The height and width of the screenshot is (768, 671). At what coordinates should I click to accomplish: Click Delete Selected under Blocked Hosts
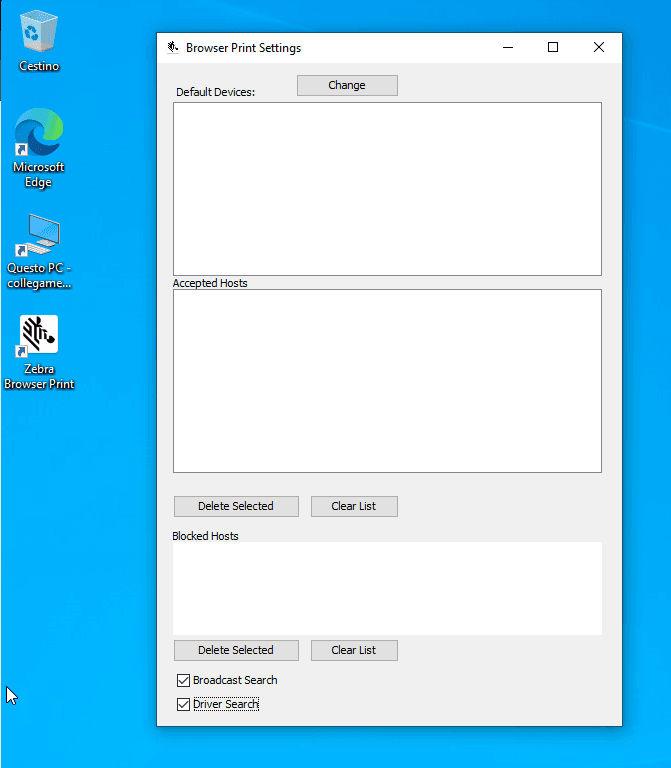pos(236,650)
